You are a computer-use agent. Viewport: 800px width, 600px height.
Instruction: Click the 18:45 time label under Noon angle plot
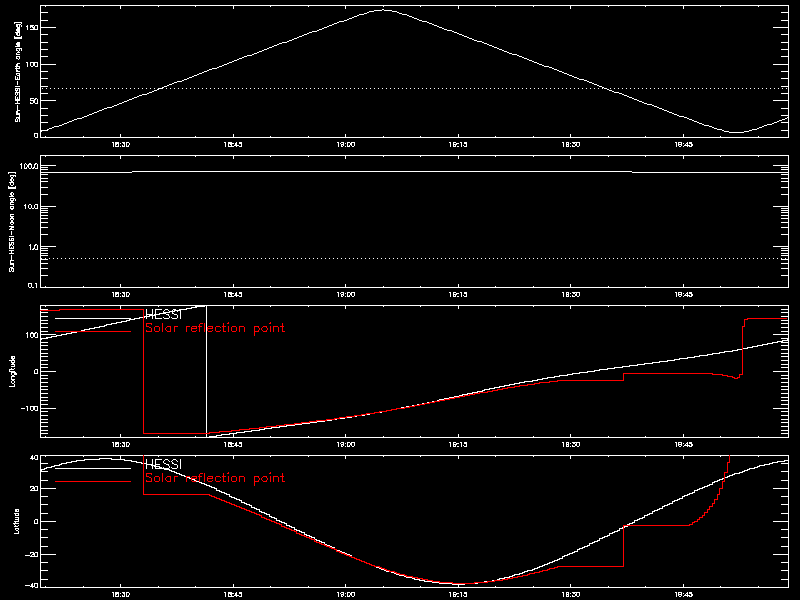(233, 294)
